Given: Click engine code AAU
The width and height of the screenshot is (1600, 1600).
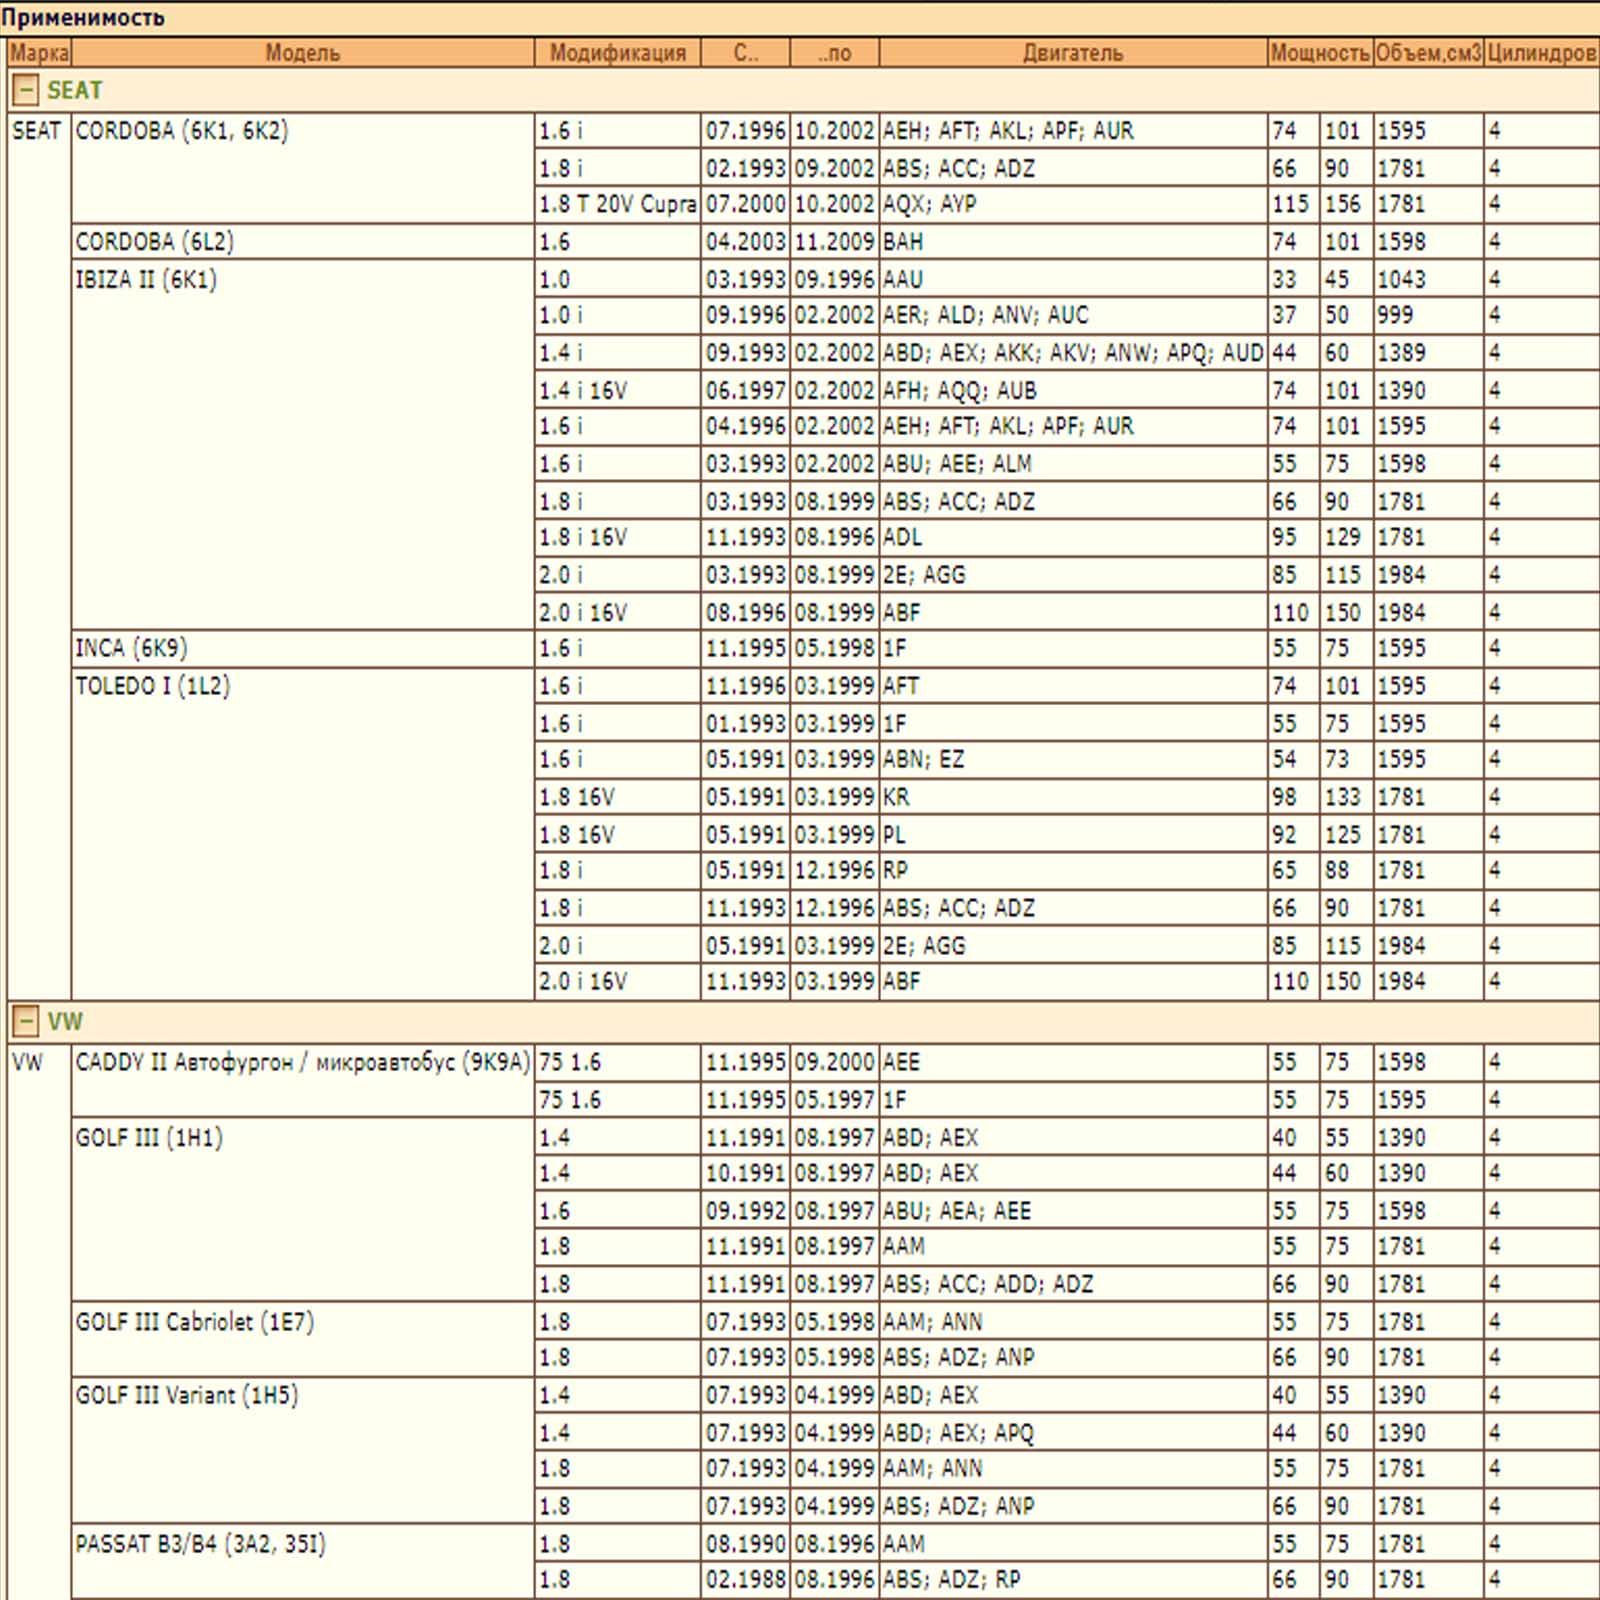Looking at the screenshot, I should pos(903,279).
